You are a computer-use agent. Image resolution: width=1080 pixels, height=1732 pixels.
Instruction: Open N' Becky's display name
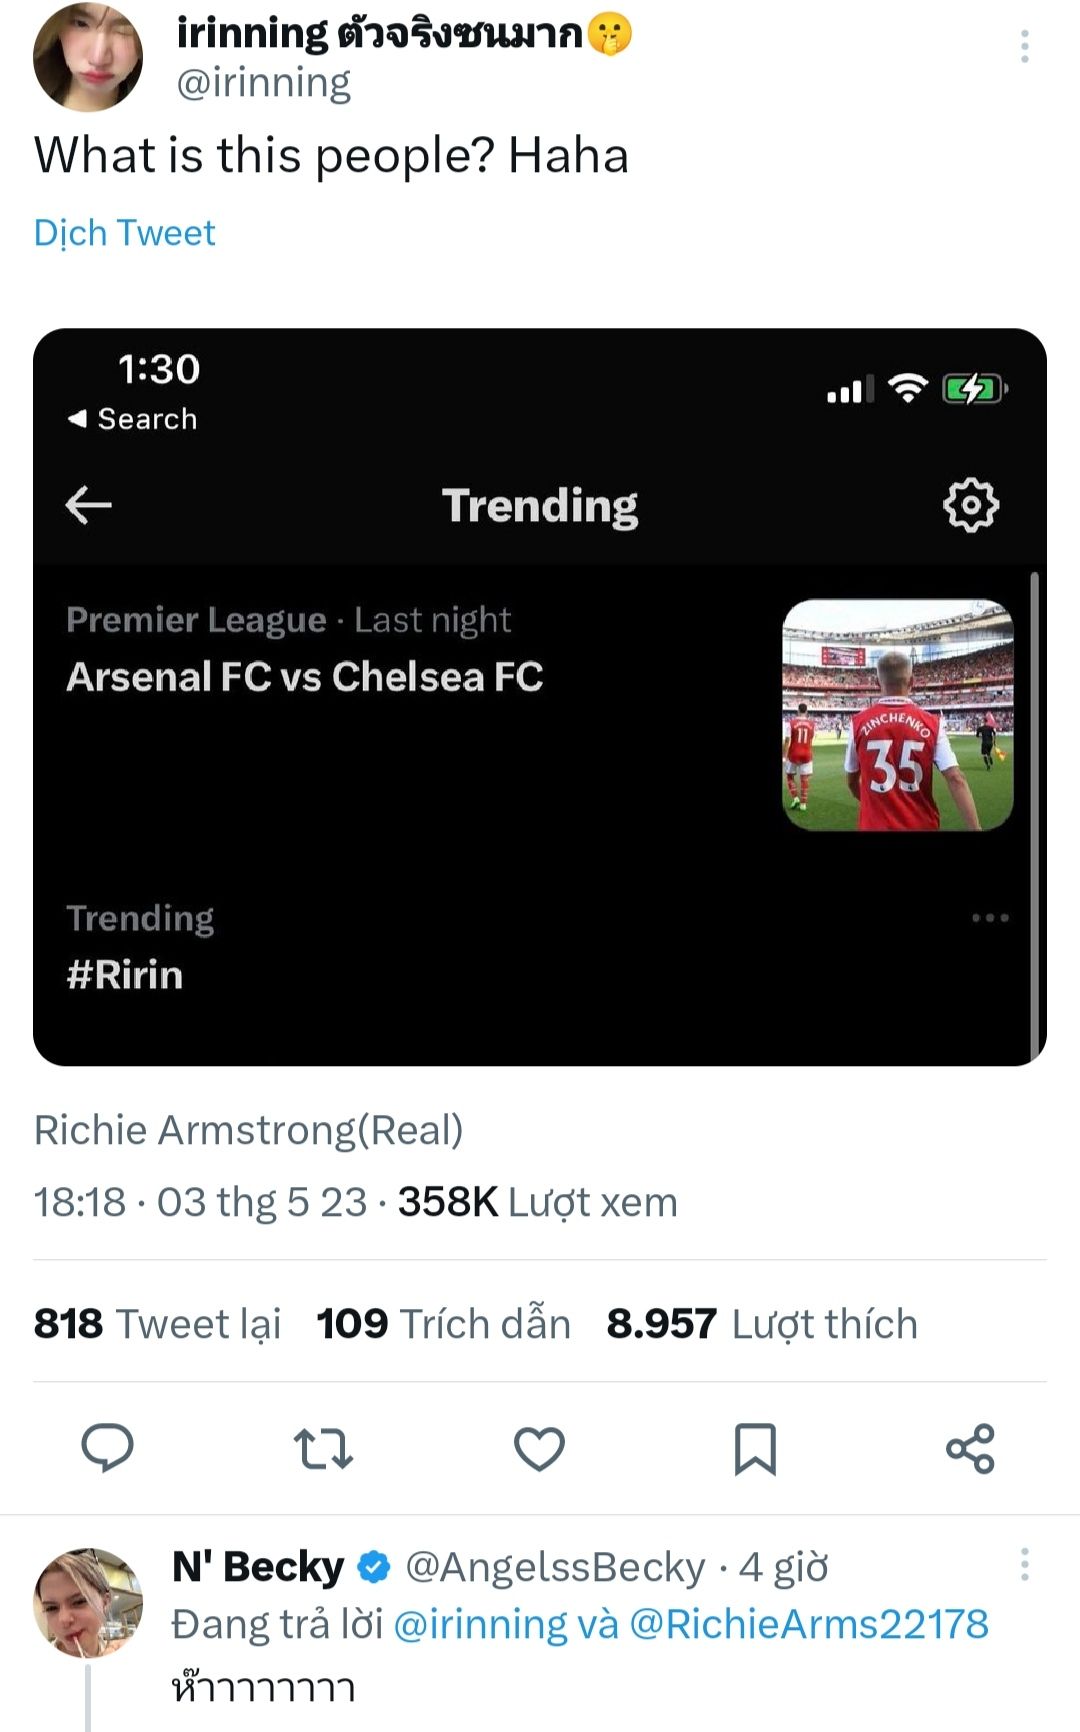click(x=258, y=1567)
